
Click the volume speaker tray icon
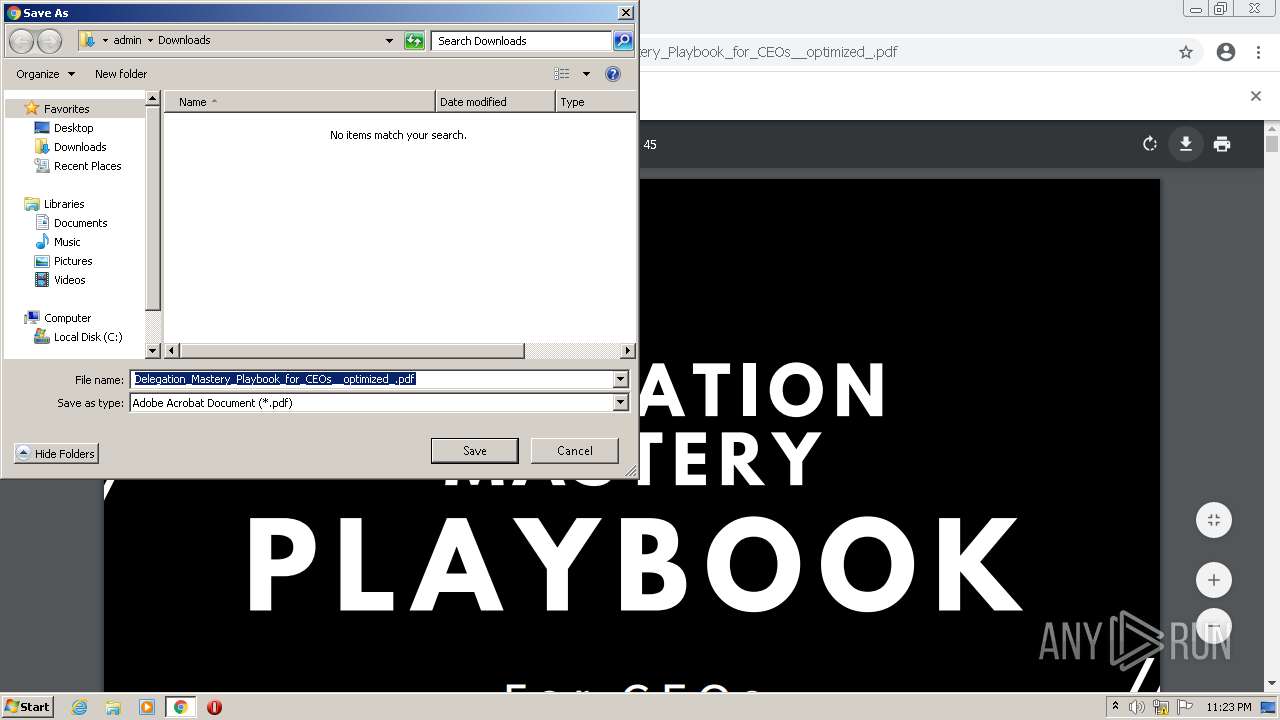coord(1137,707)
